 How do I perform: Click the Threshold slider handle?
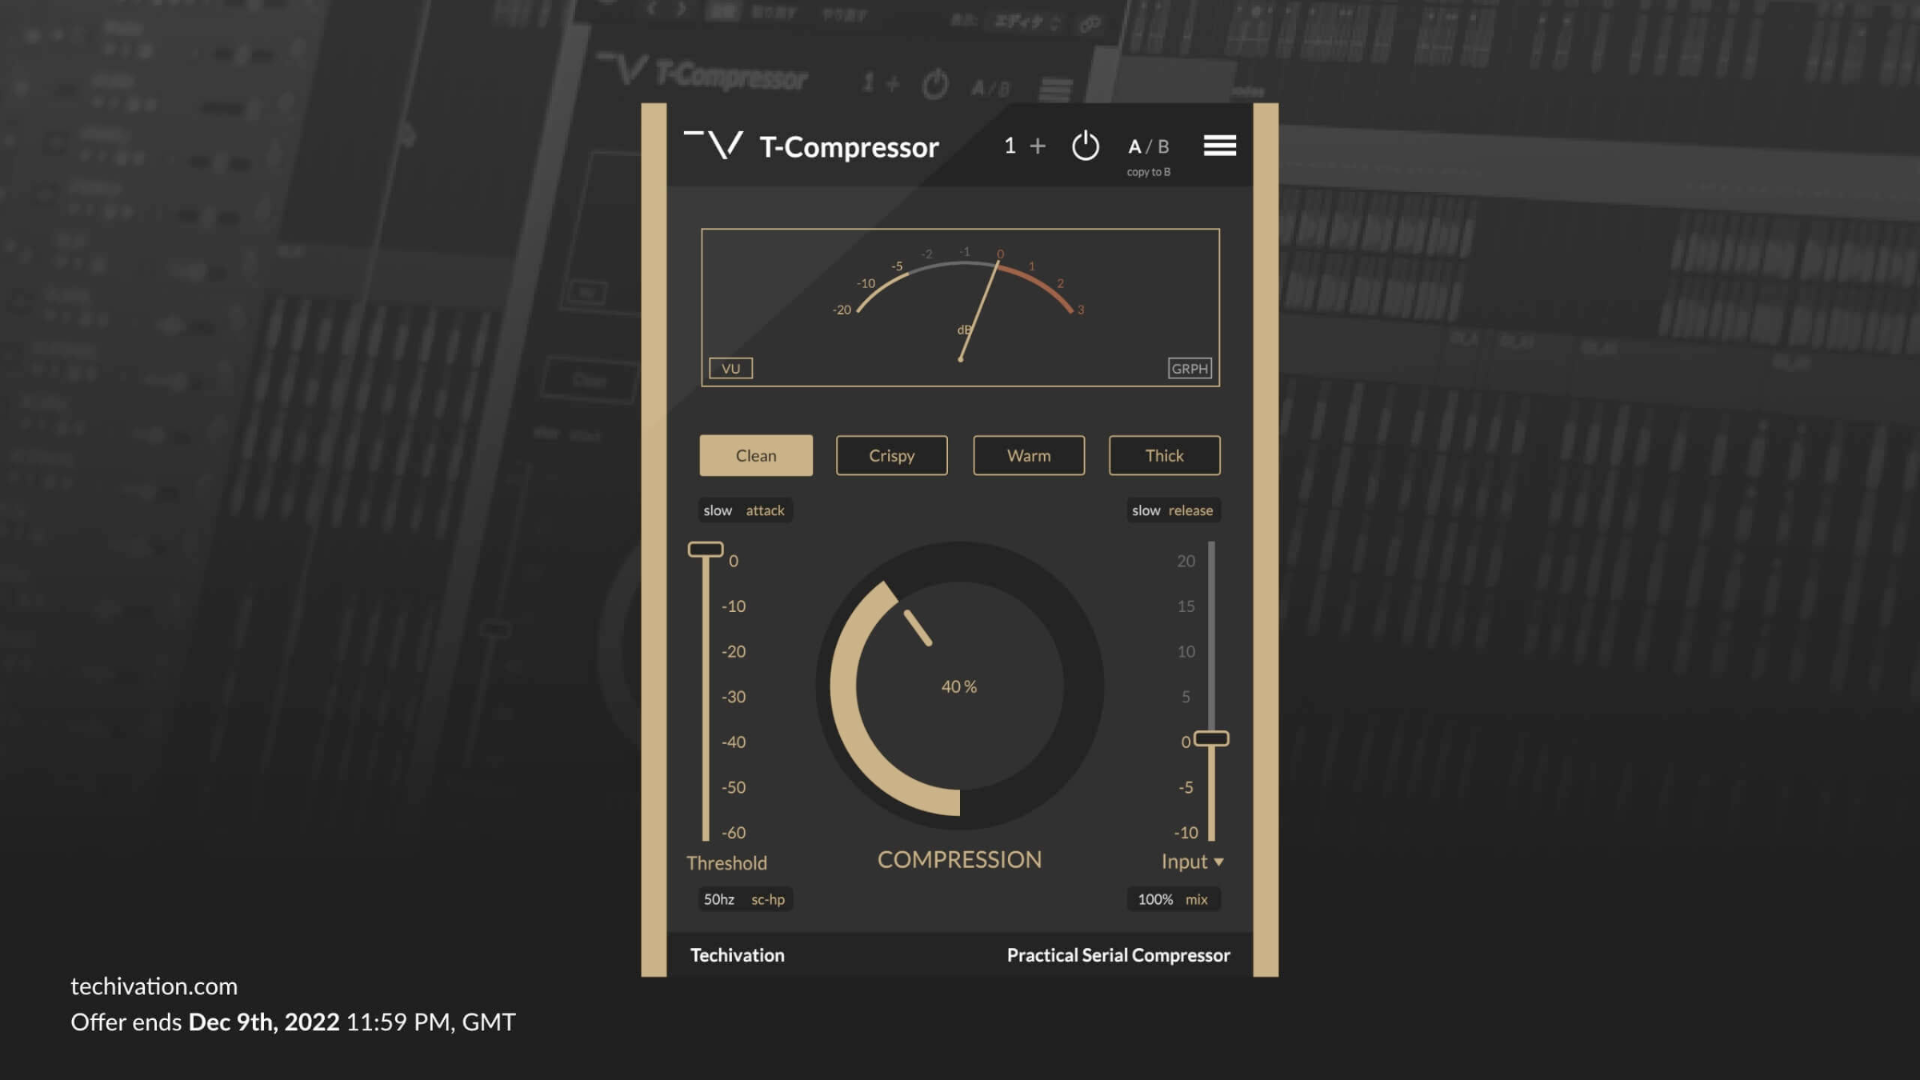(705, 549)
